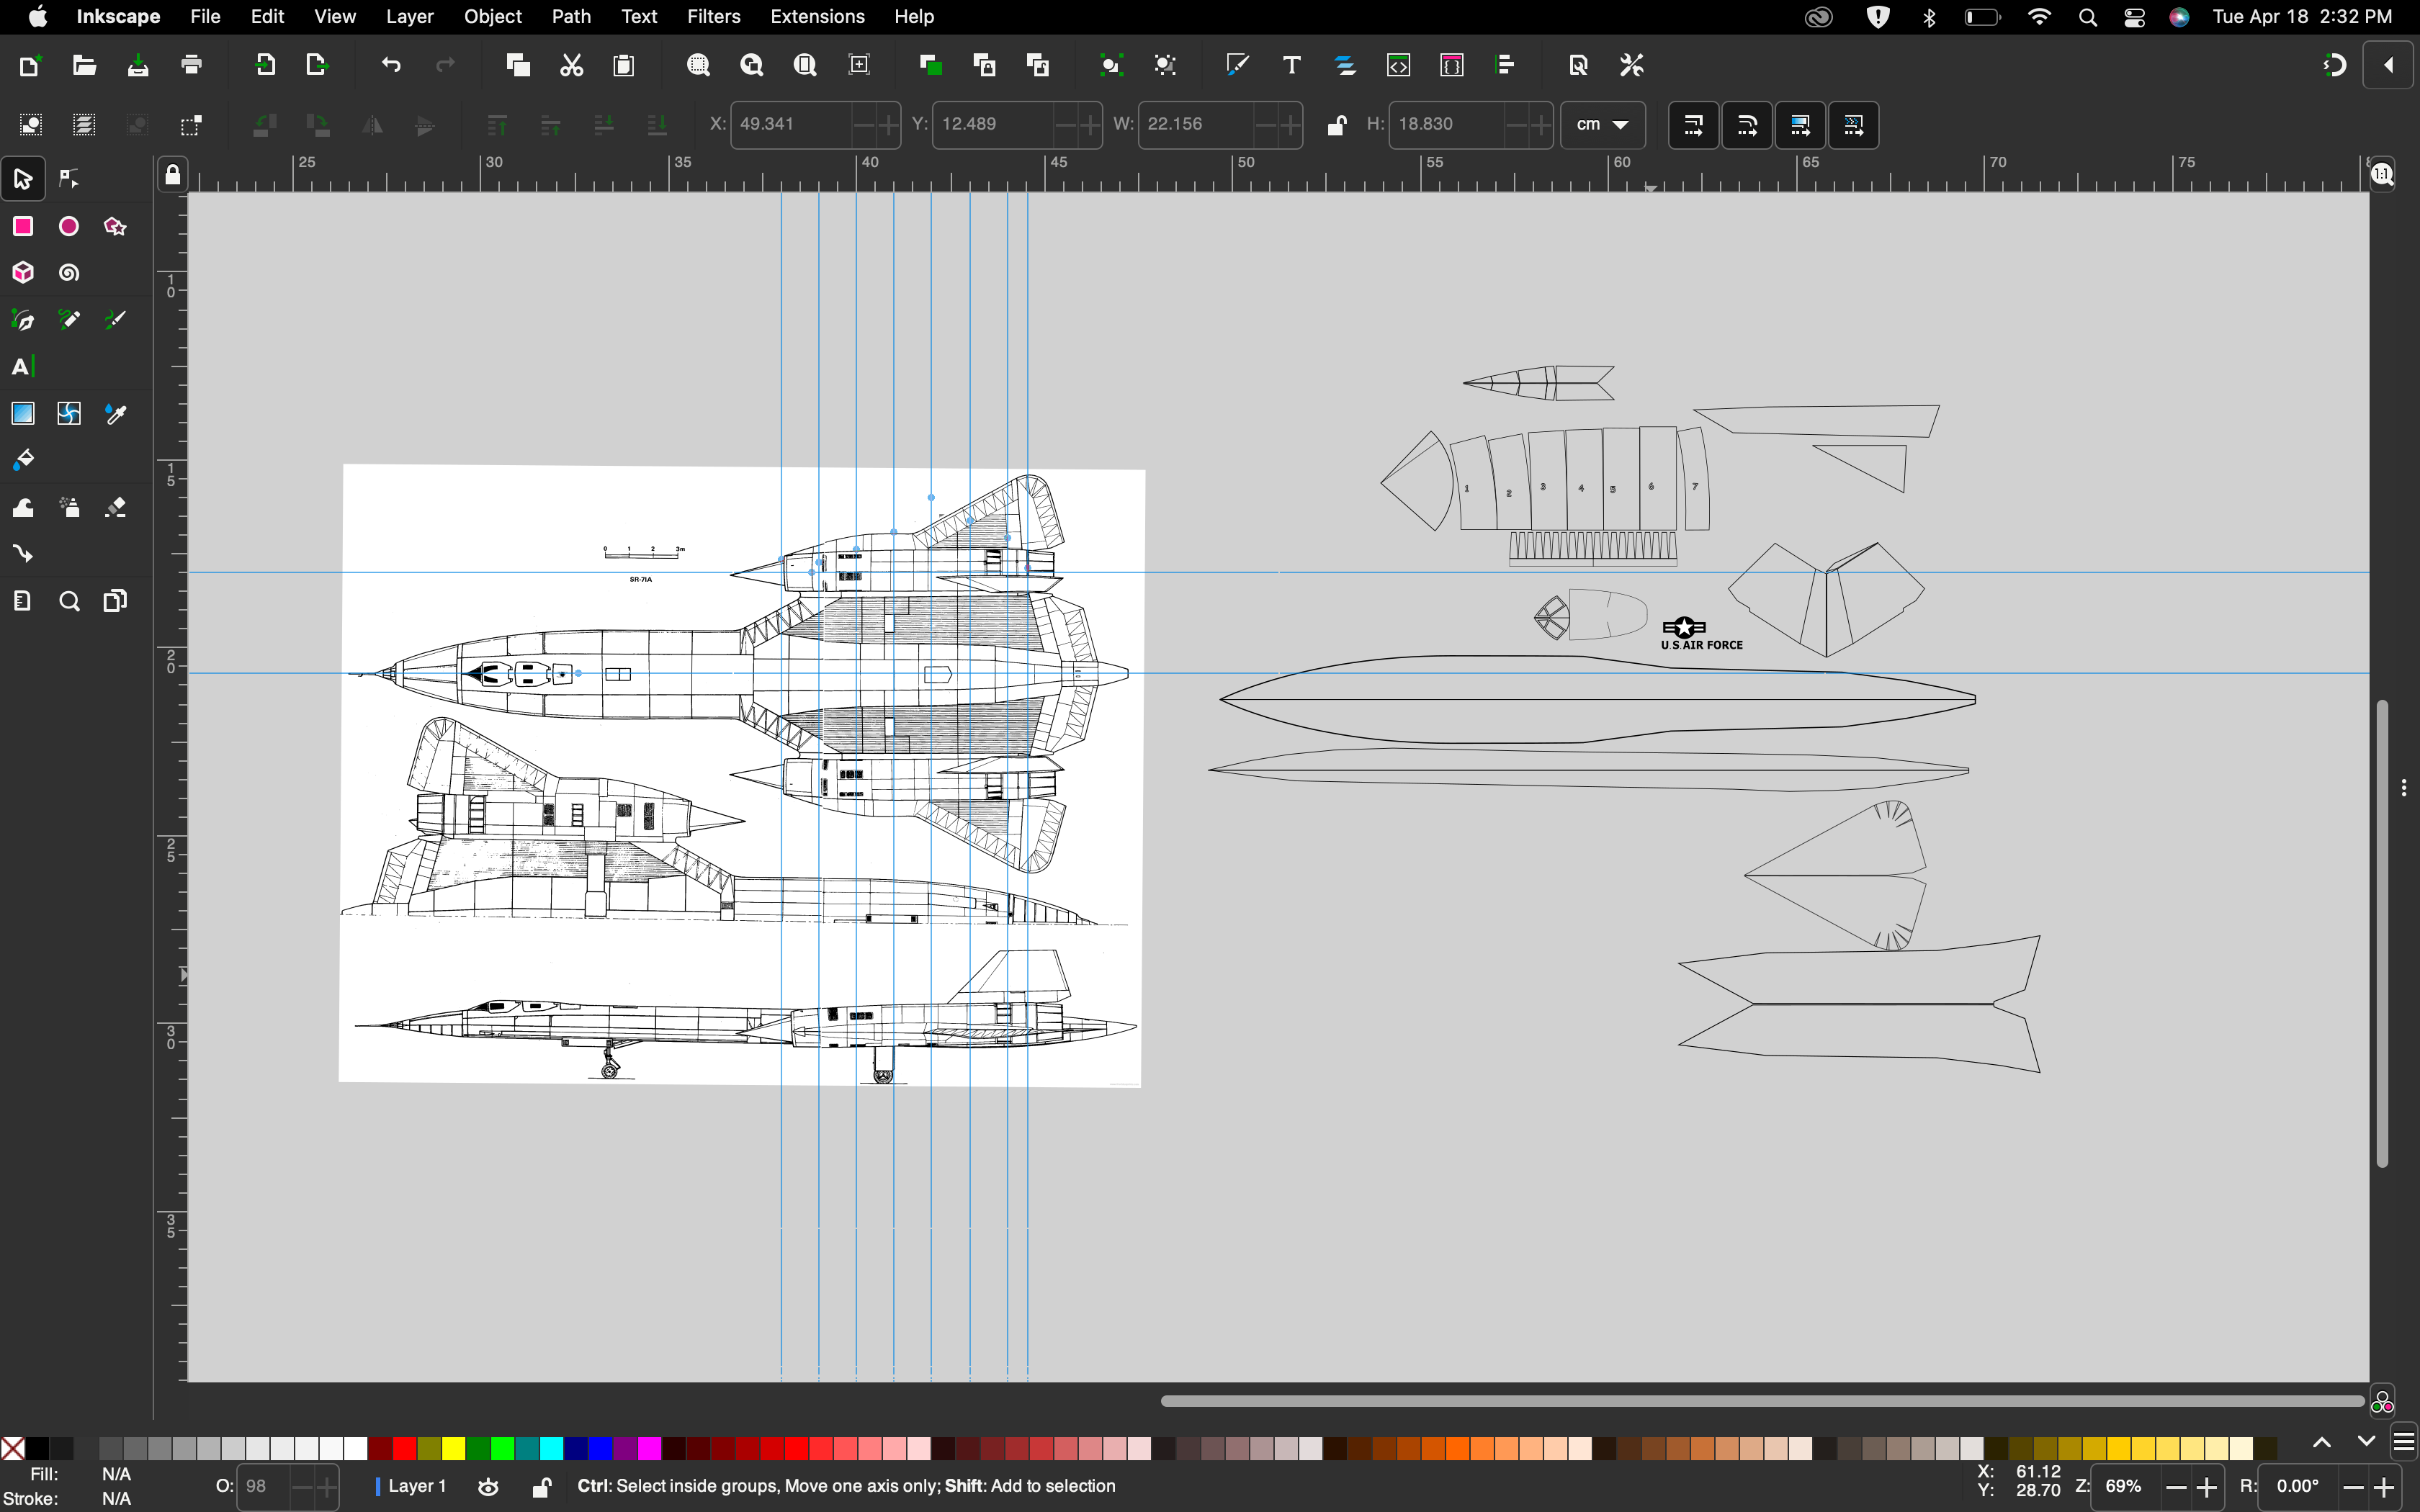This screenshot has width=2420, height=1512.
Task: Select the Node editing tool
Action: pyautogui.click(x=69, y=179)
